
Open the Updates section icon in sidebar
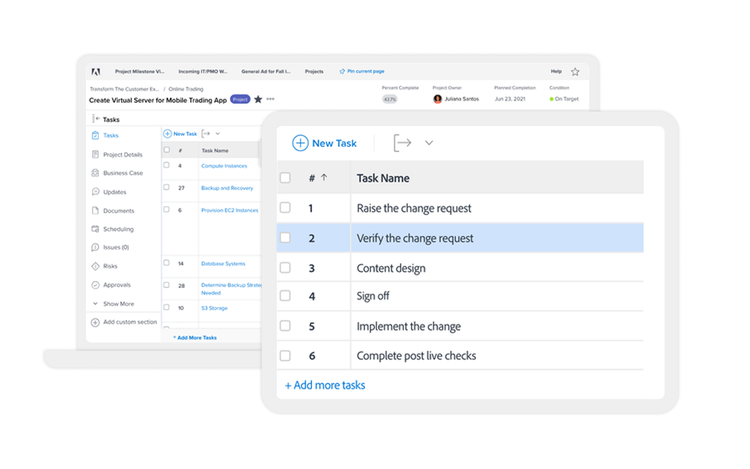pyautogui.click(x=96, y=192)
